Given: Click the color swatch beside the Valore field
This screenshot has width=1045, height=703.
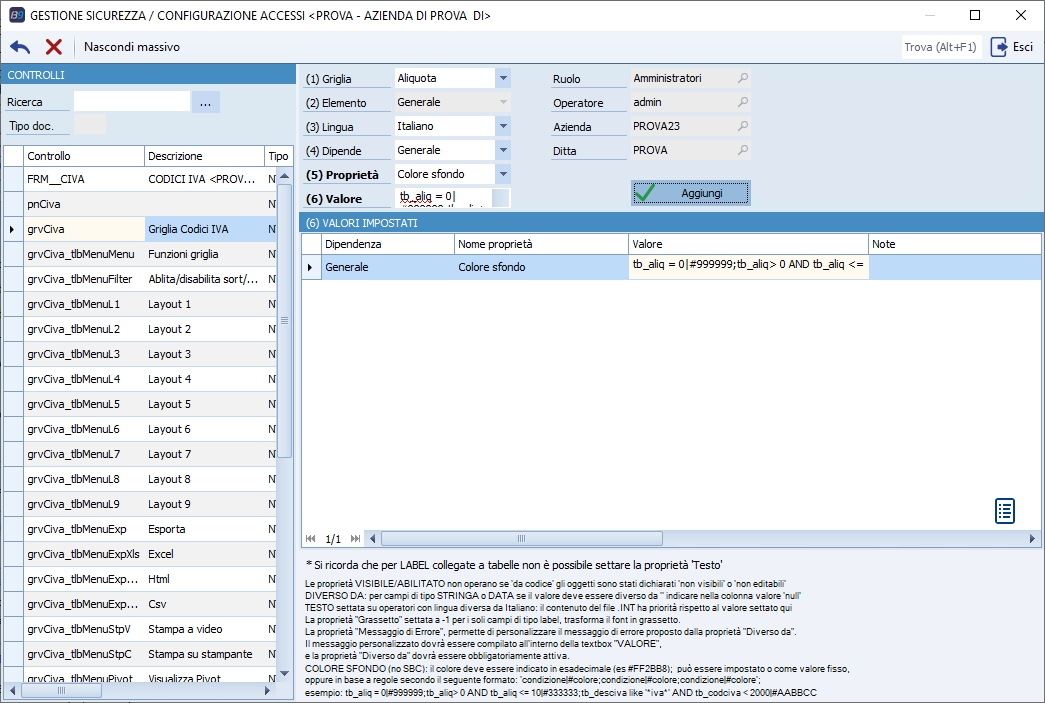Looking at the screenshot, I should [501, 198].
